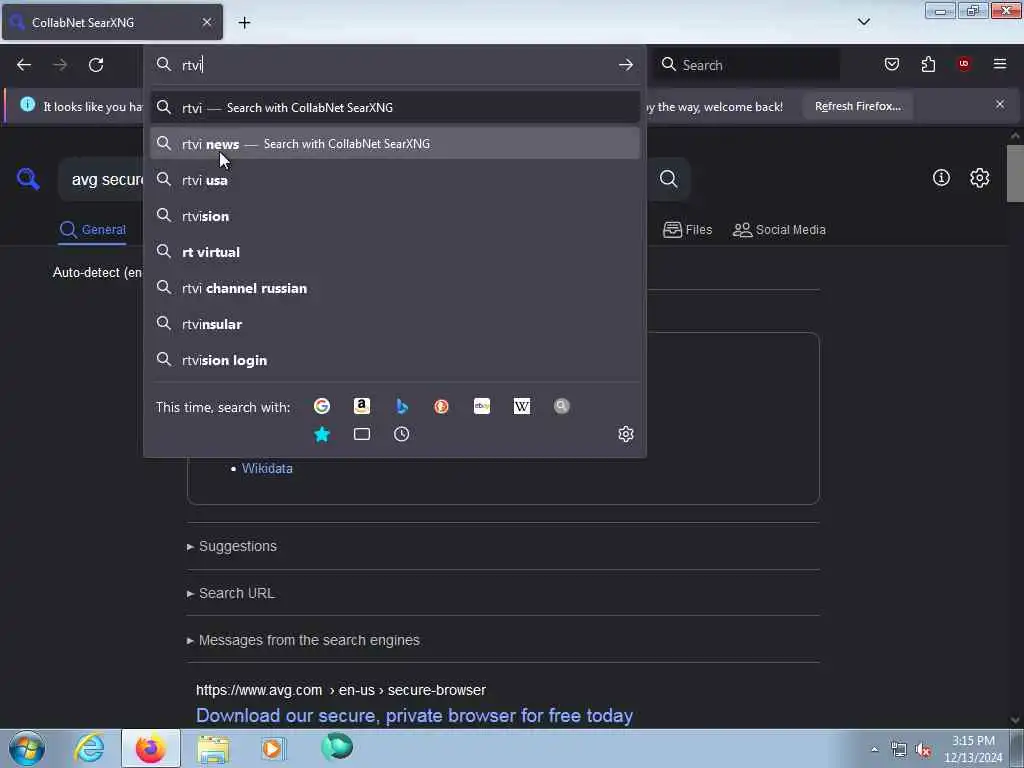Search bookmarks using the star icon

[322, 434]
